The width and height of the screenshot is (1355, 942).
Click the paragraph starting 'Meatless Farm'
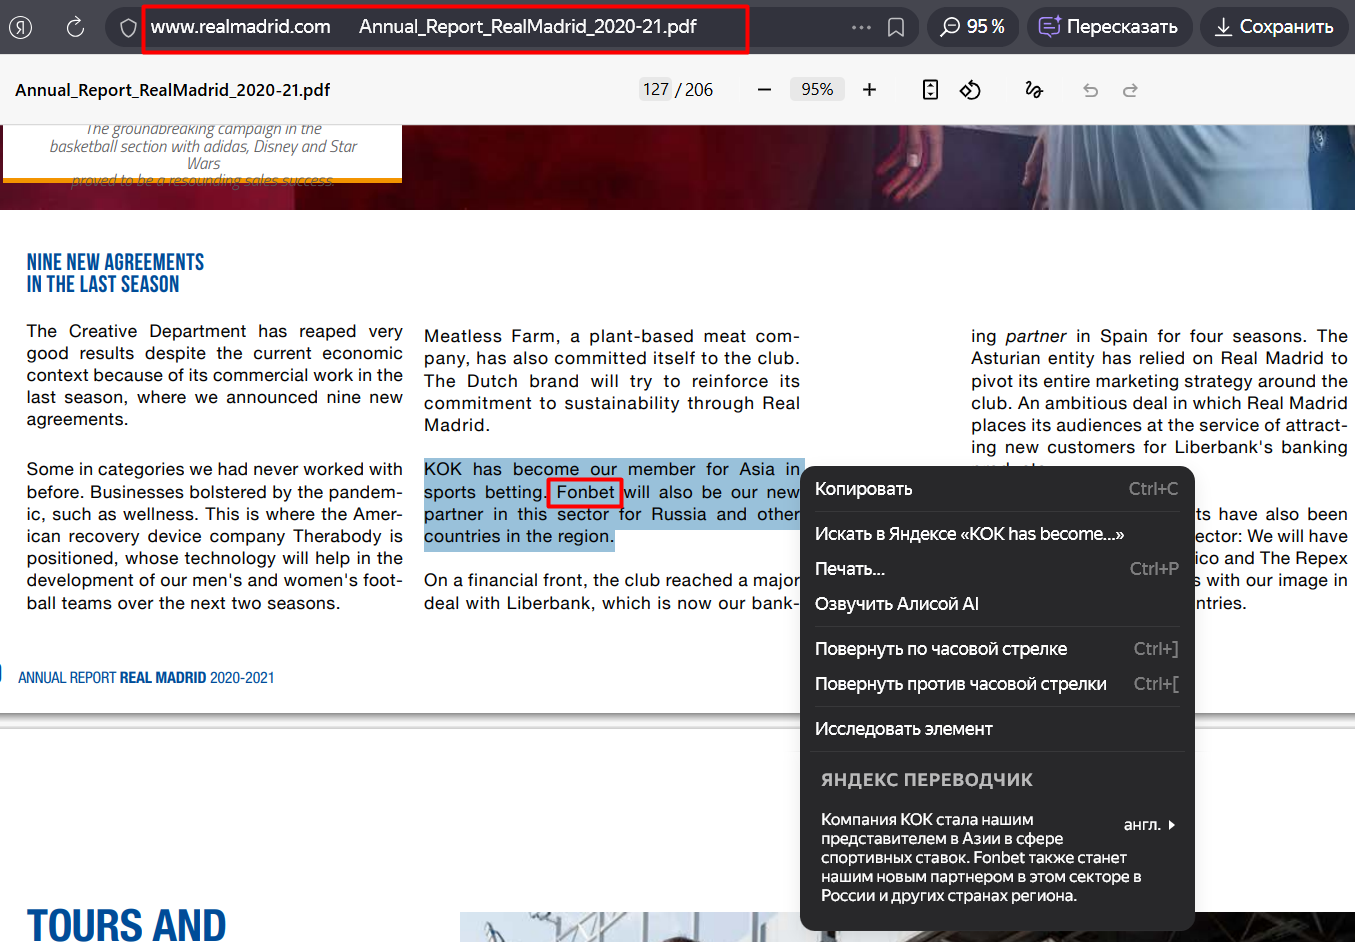coord(612,381)
